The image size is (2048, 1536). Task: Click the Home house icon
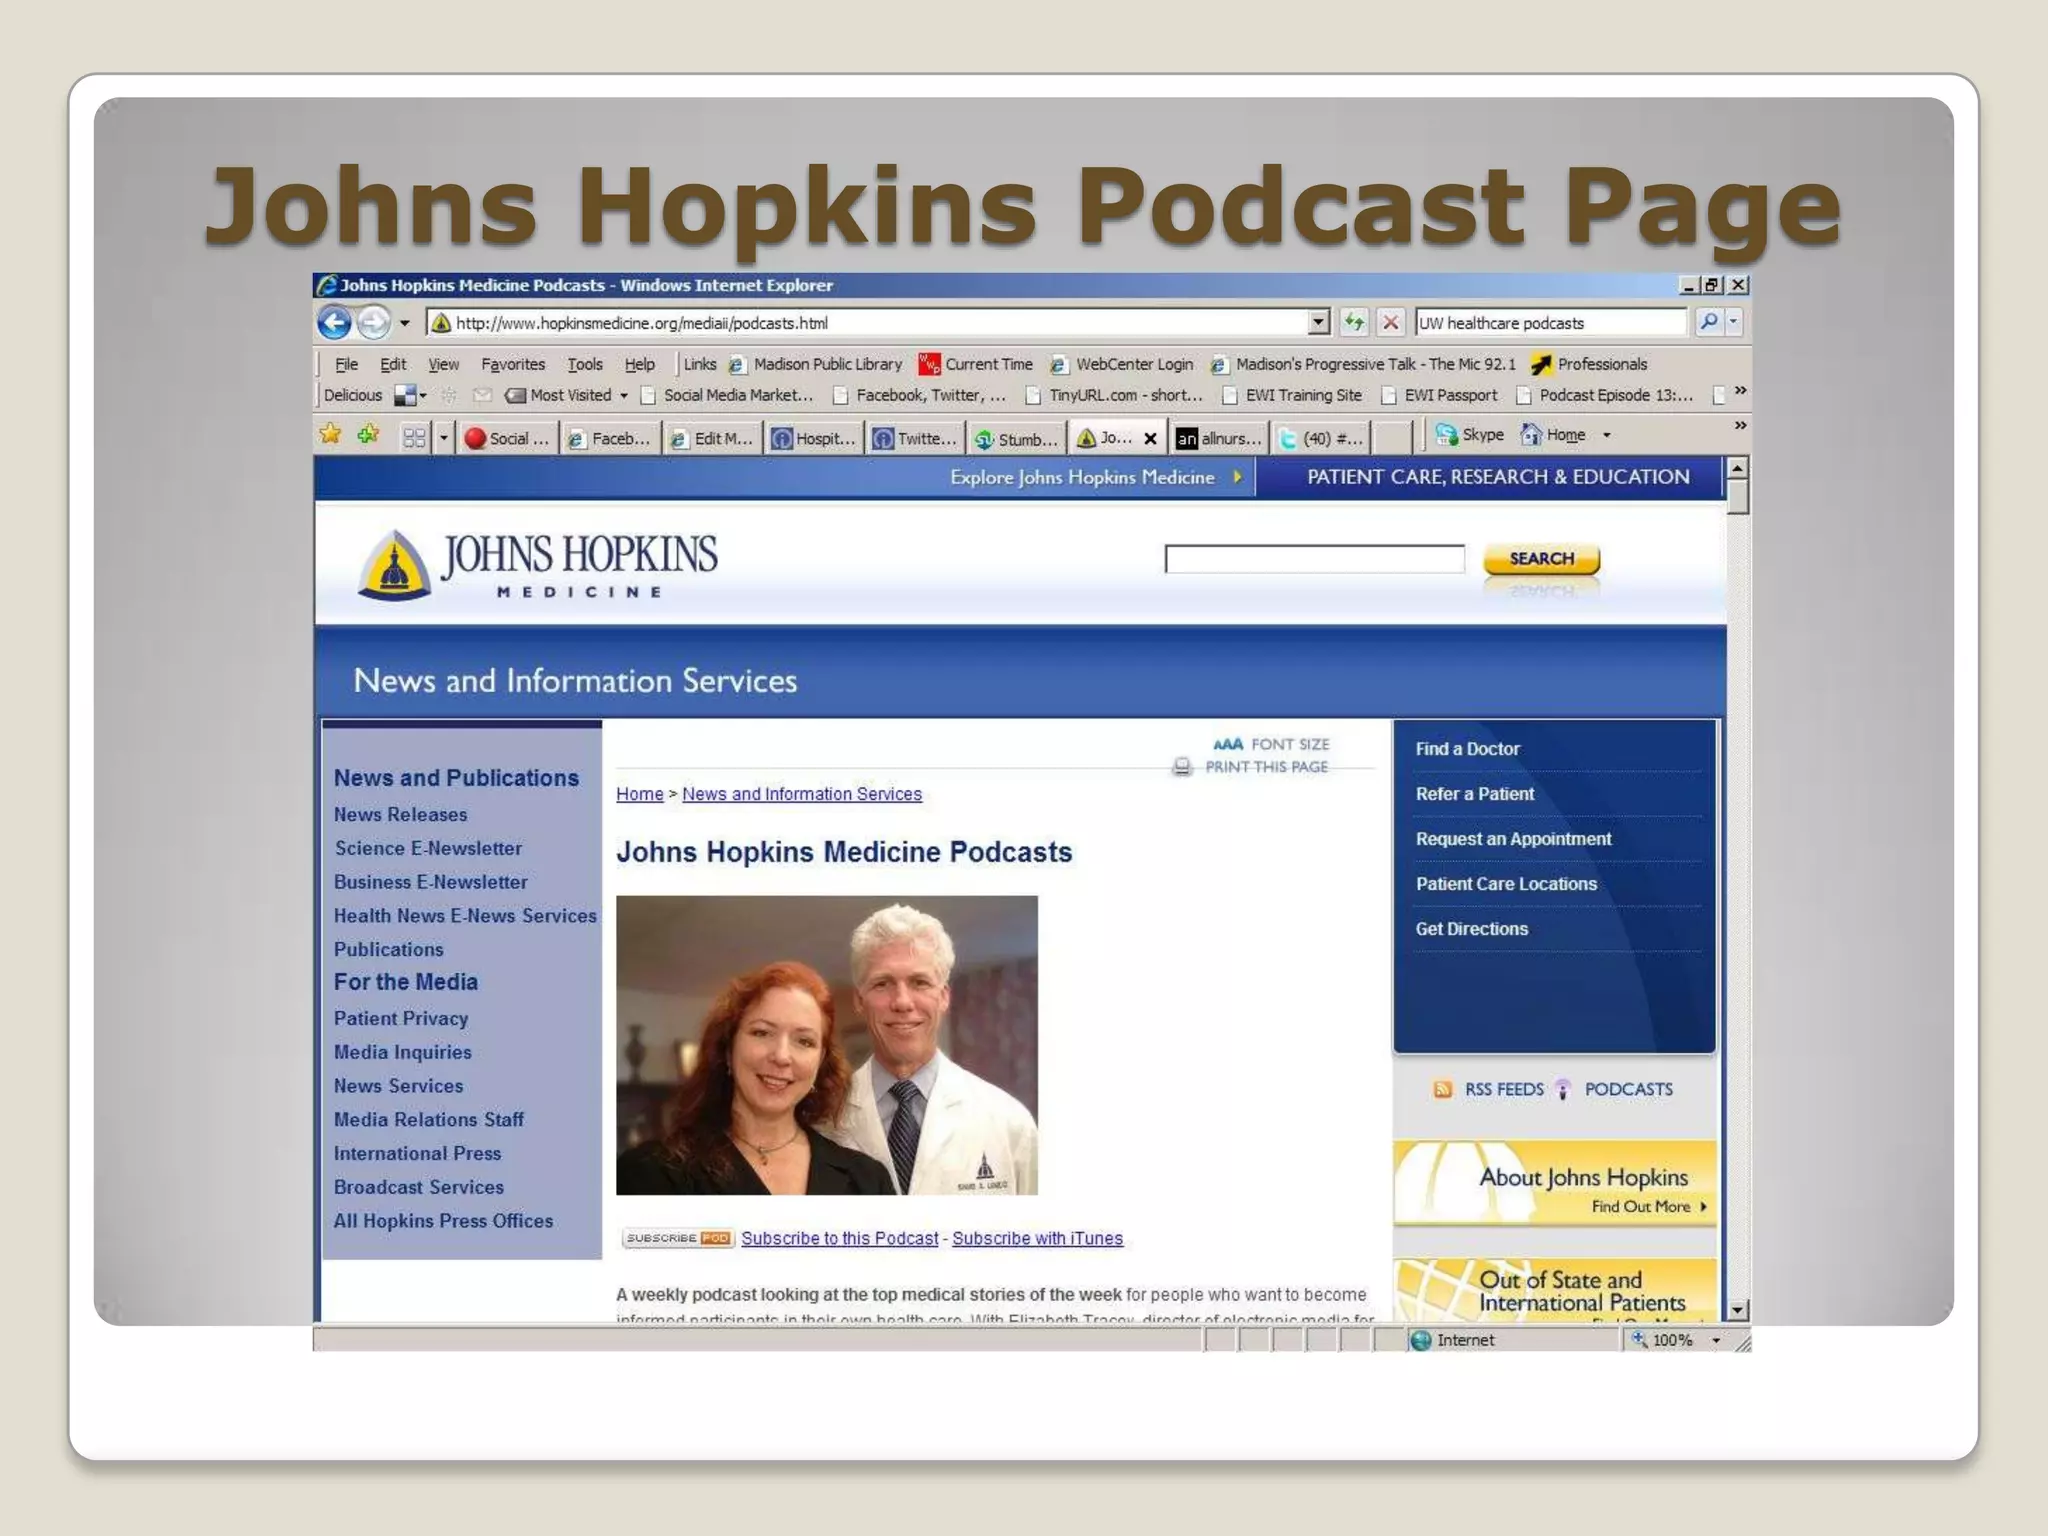coord(1531,434)
